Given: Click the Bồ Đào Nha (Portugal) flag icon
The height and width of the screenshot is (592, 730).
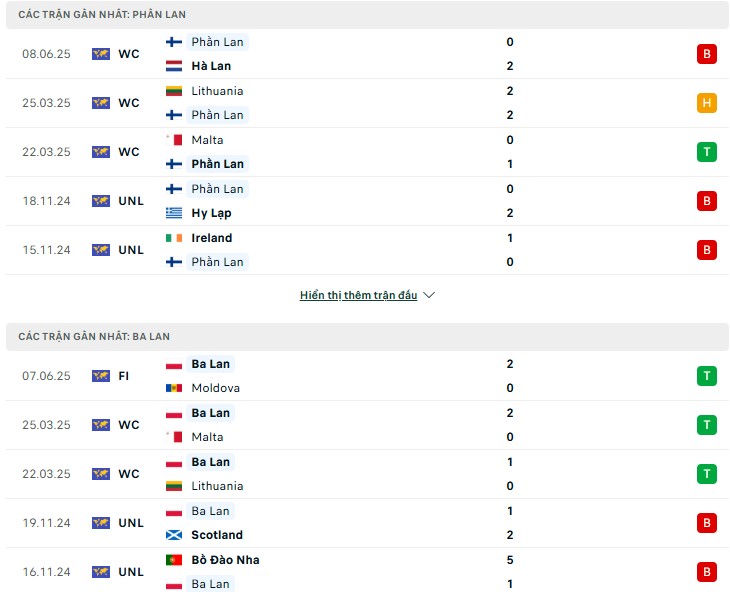Looking at the screenshot, I should [174, 560].
